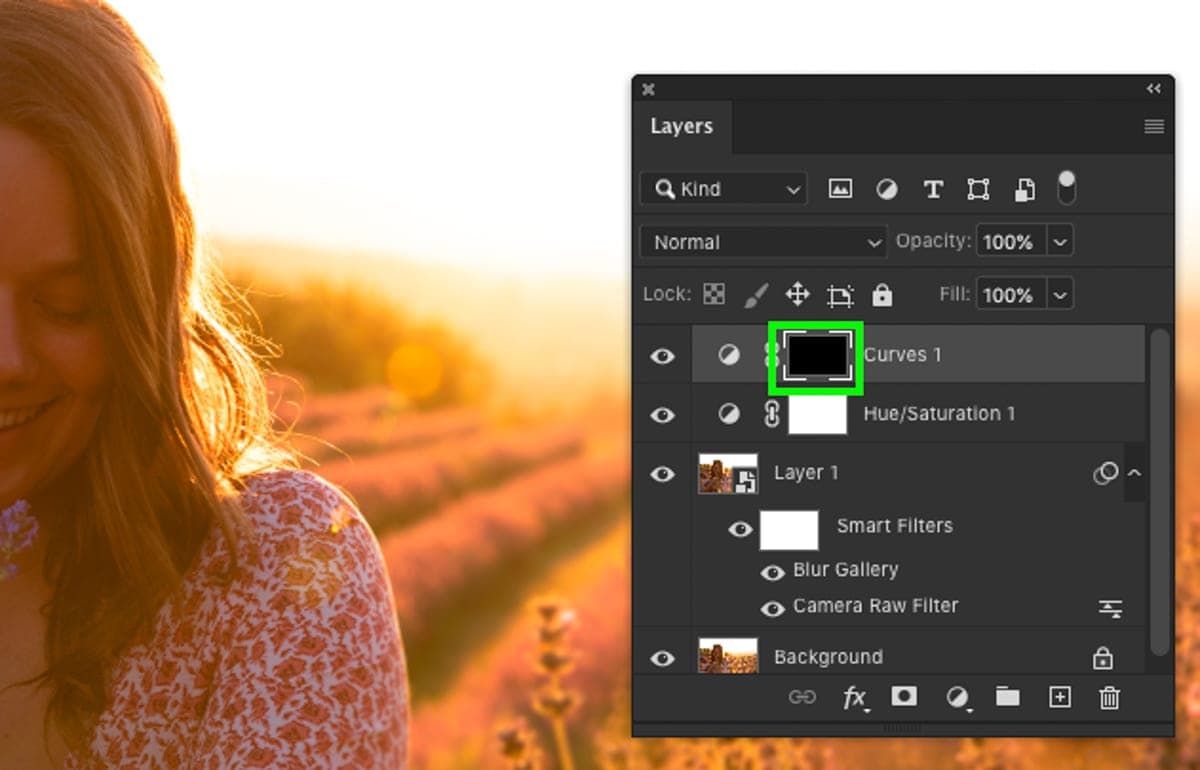1200x770 pixels.
Task: Filter layers by type layers
Action: (x=933, y=189)
